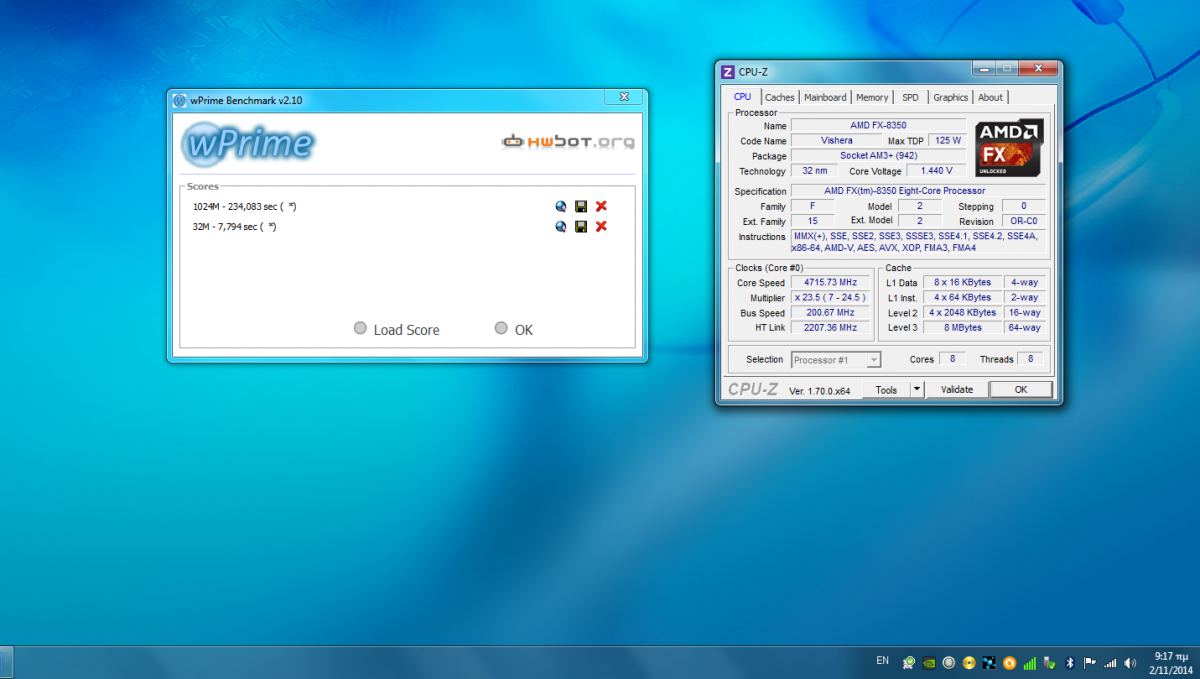The width and height of the screenshot is (1200, 679).
Task: Select the Load Score radio button
Action: 360,329
